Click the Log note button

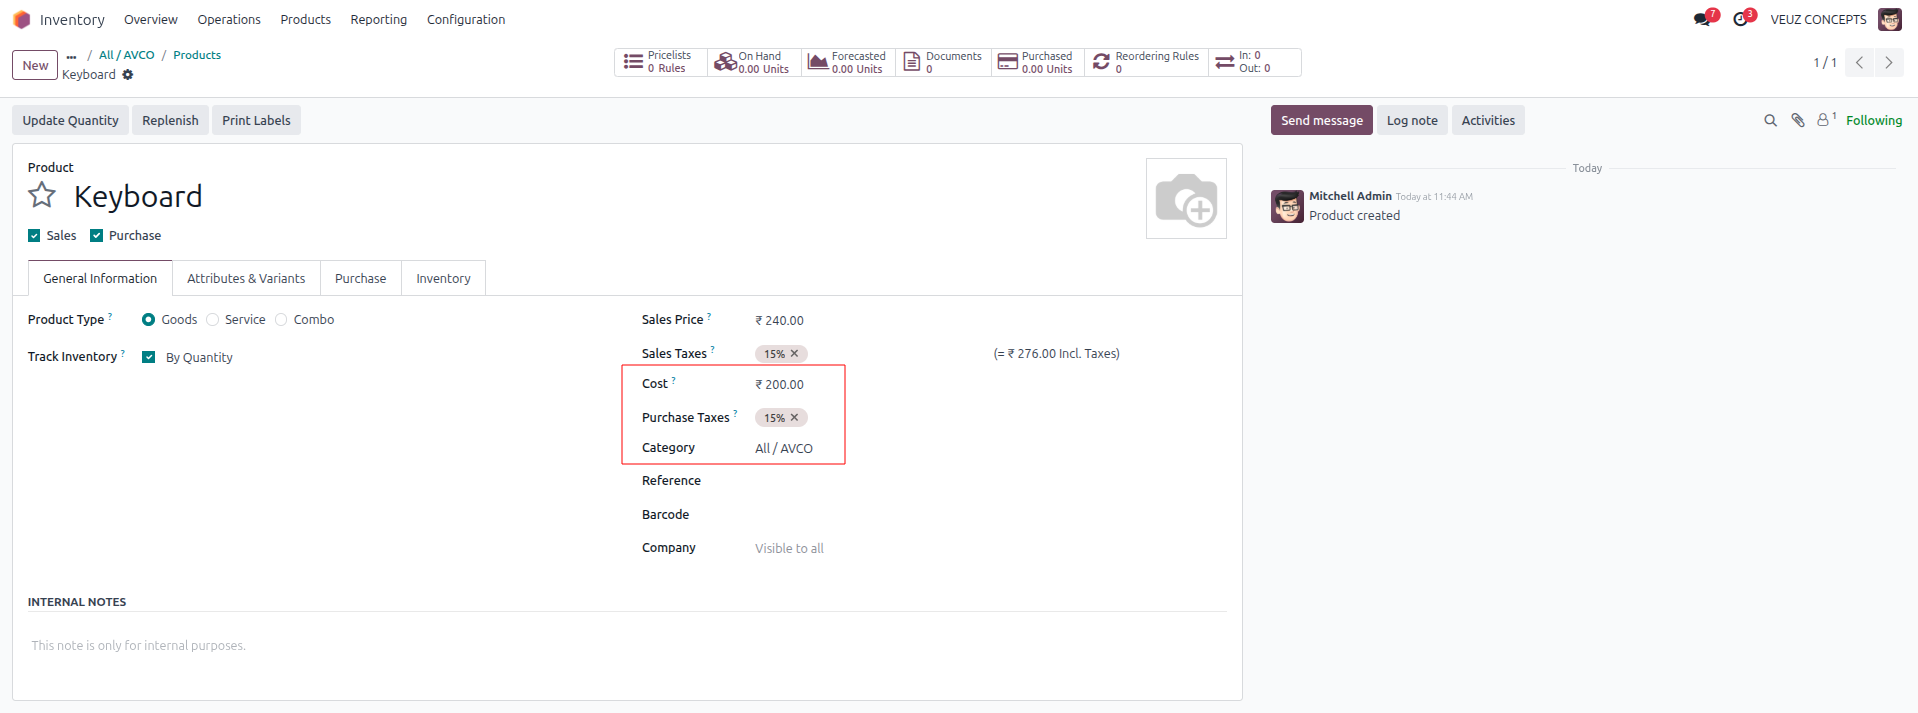point(1412,120)
